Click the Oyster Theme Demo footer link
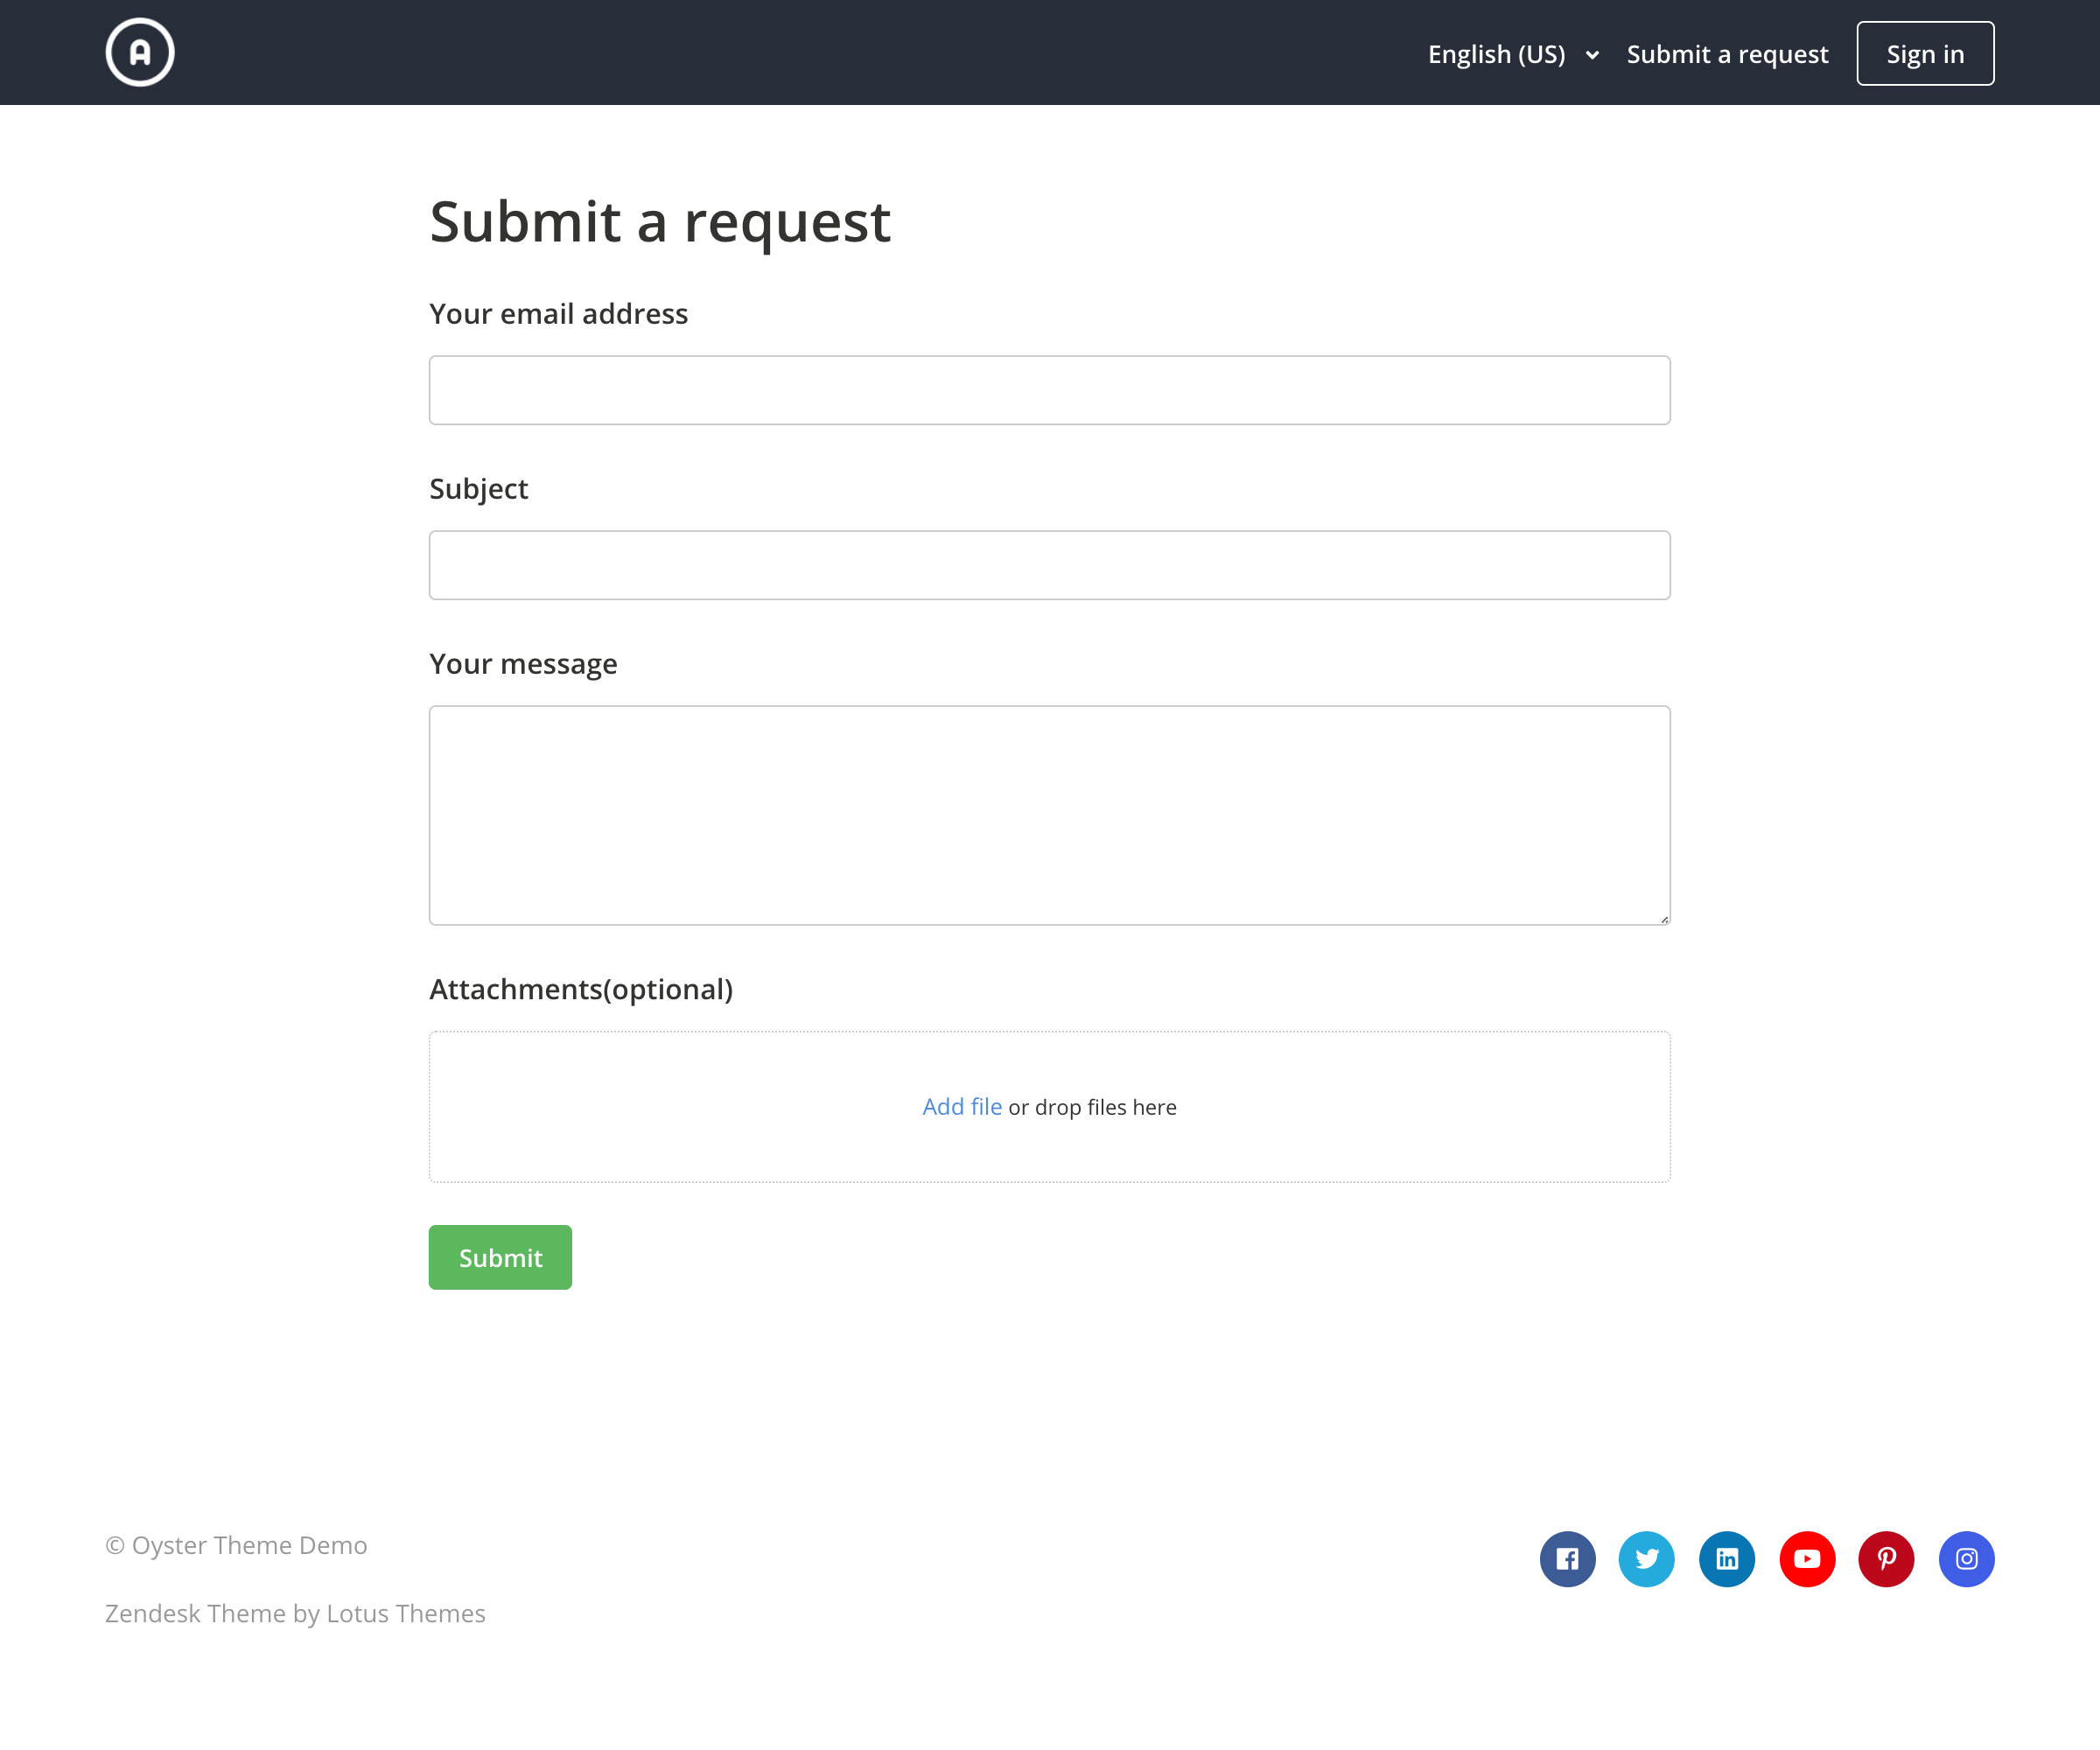Screen dimensions: 2100x1750 pos(249,1545)
